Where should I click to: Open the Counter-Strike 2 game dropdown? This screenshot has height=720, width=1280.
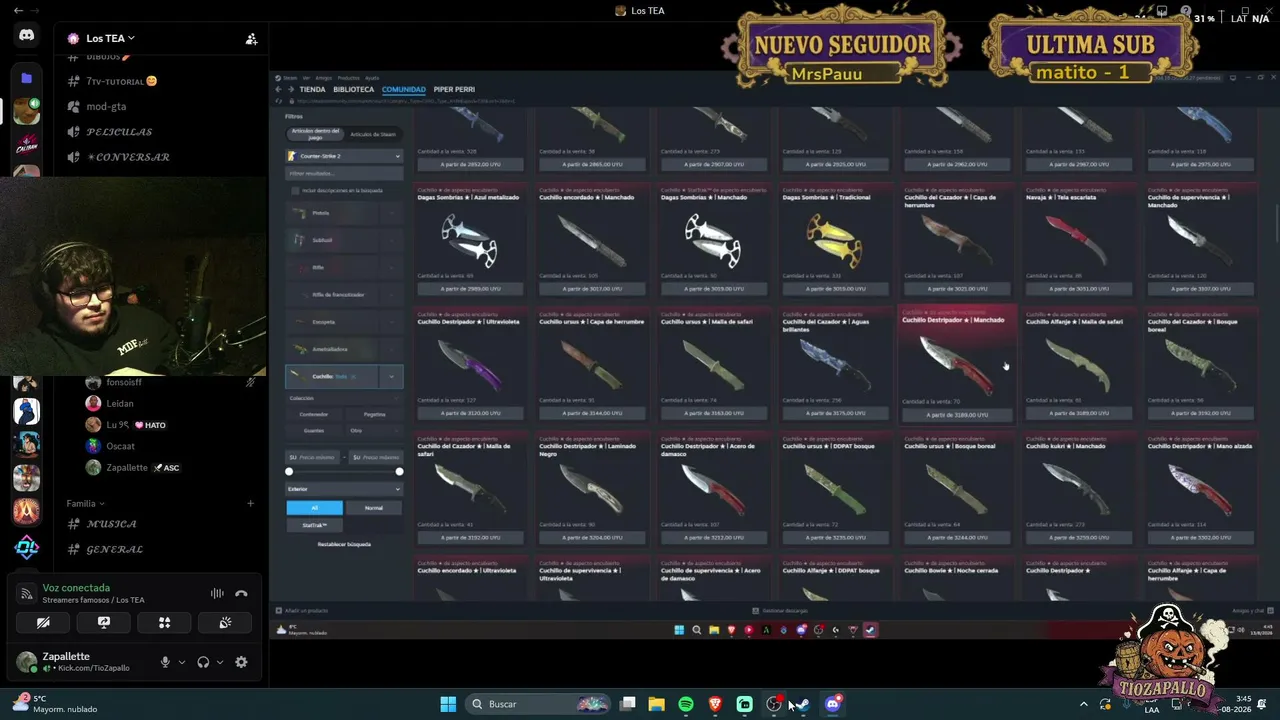click(x=344, y=156)
